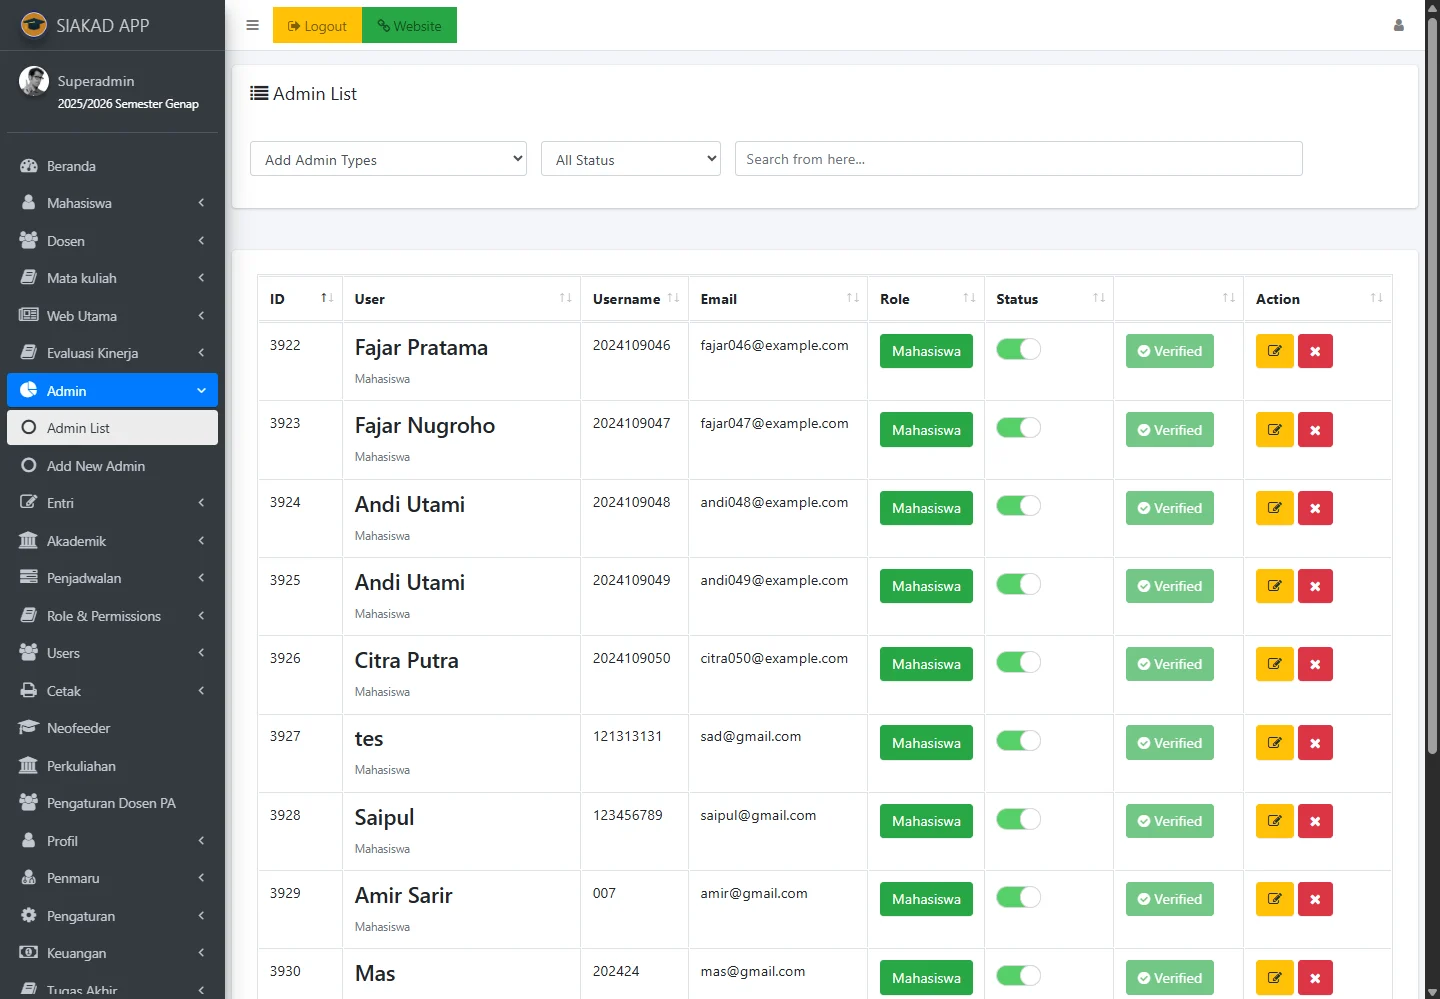Image resolution: width=1440 pixels, height=999 pixels.
Task: Expand the Mahasiswa sidebar menu
Action: click(x=112, y=203)
